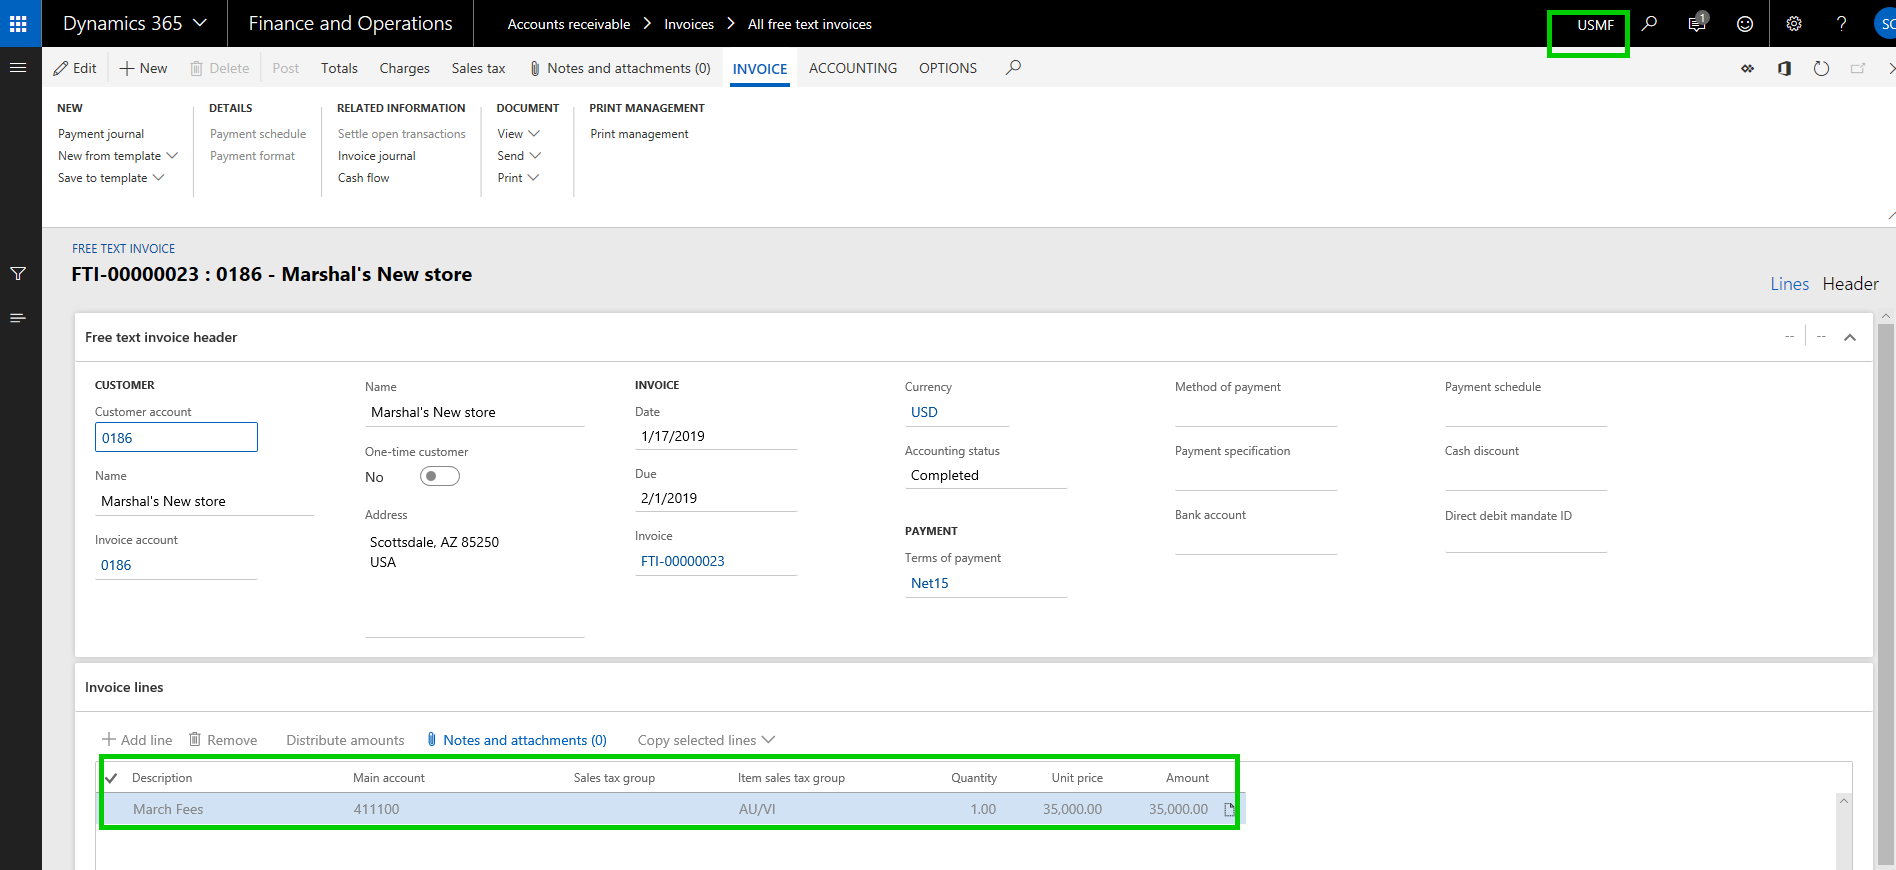Toggle the One-time customer switch
Image resolution: width=1896 pixels, height=870 pixels.
(x=439, y=476)
